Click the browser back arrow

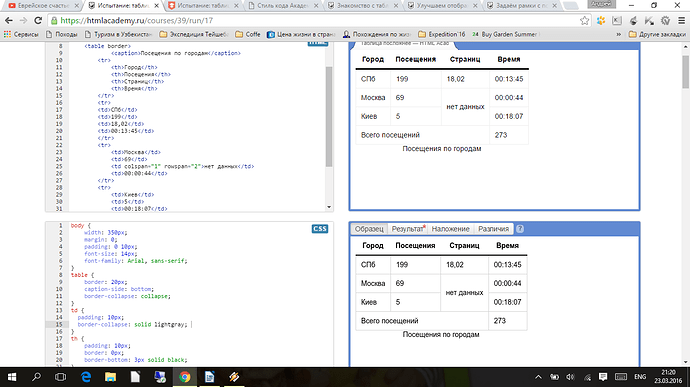point(8,21)
